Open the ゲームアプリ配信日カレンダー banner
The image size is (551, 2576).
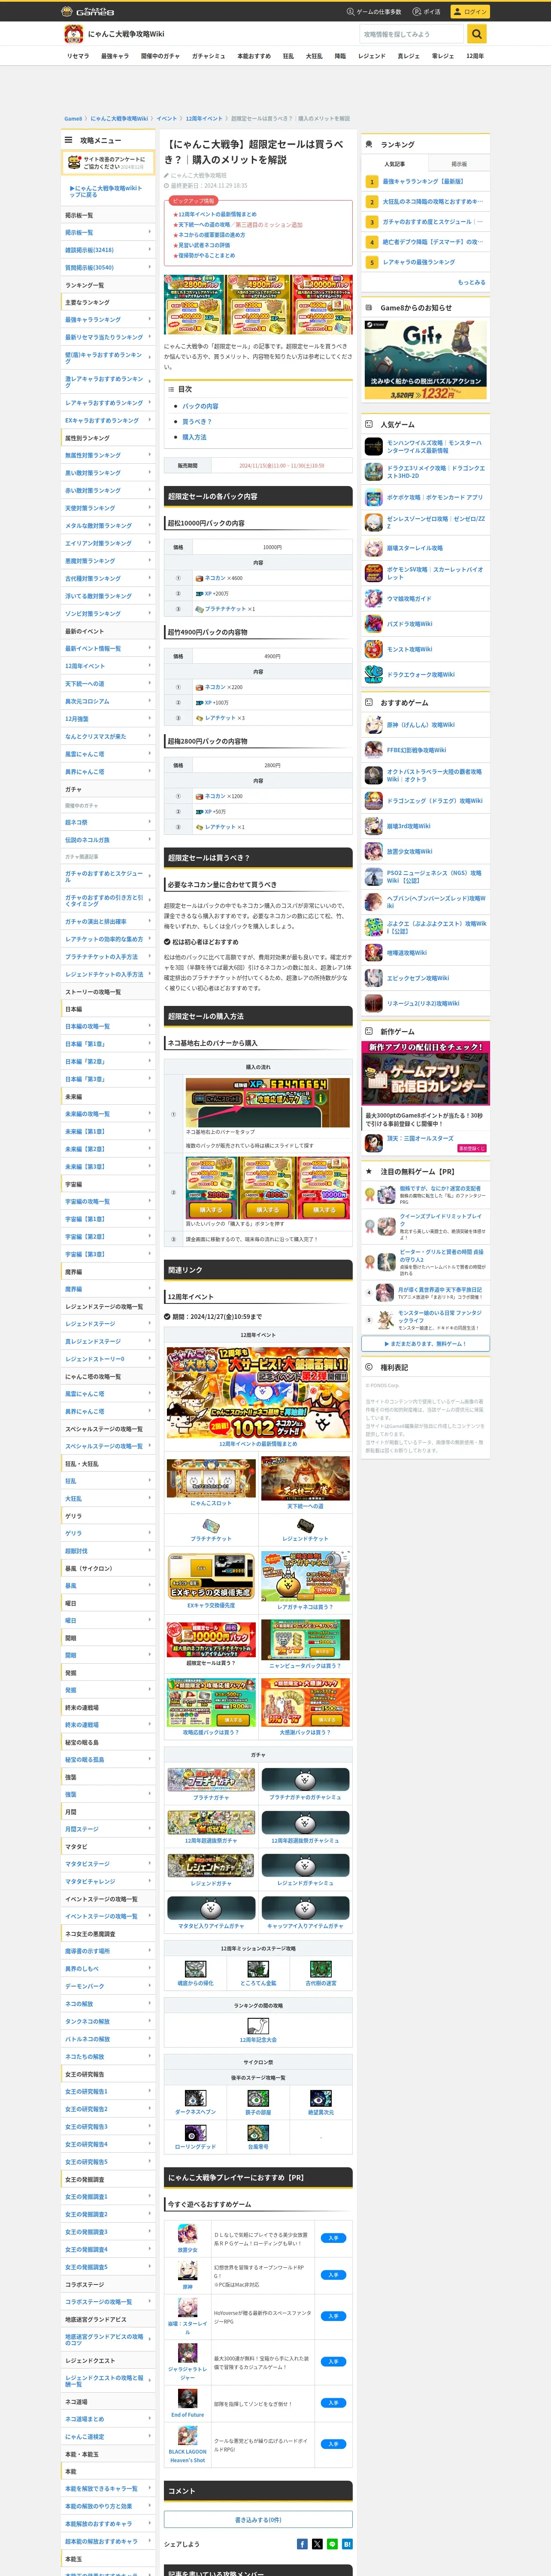[x=426, y=1073]
